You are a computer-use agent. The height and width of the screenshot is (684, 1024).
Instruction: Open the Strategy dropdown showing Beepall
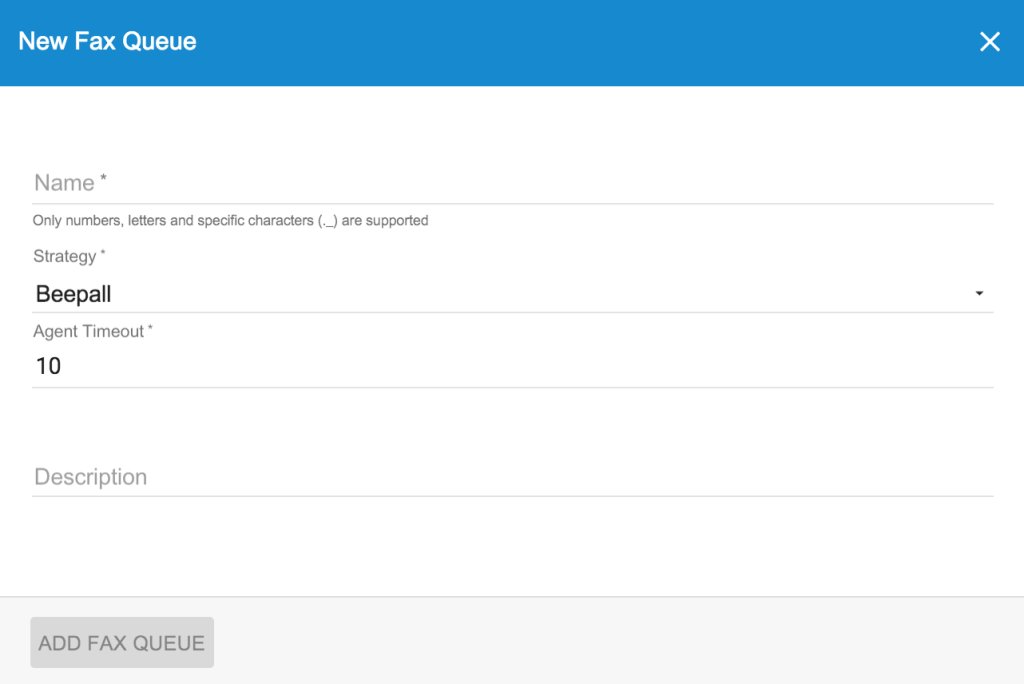coord(513,294)
